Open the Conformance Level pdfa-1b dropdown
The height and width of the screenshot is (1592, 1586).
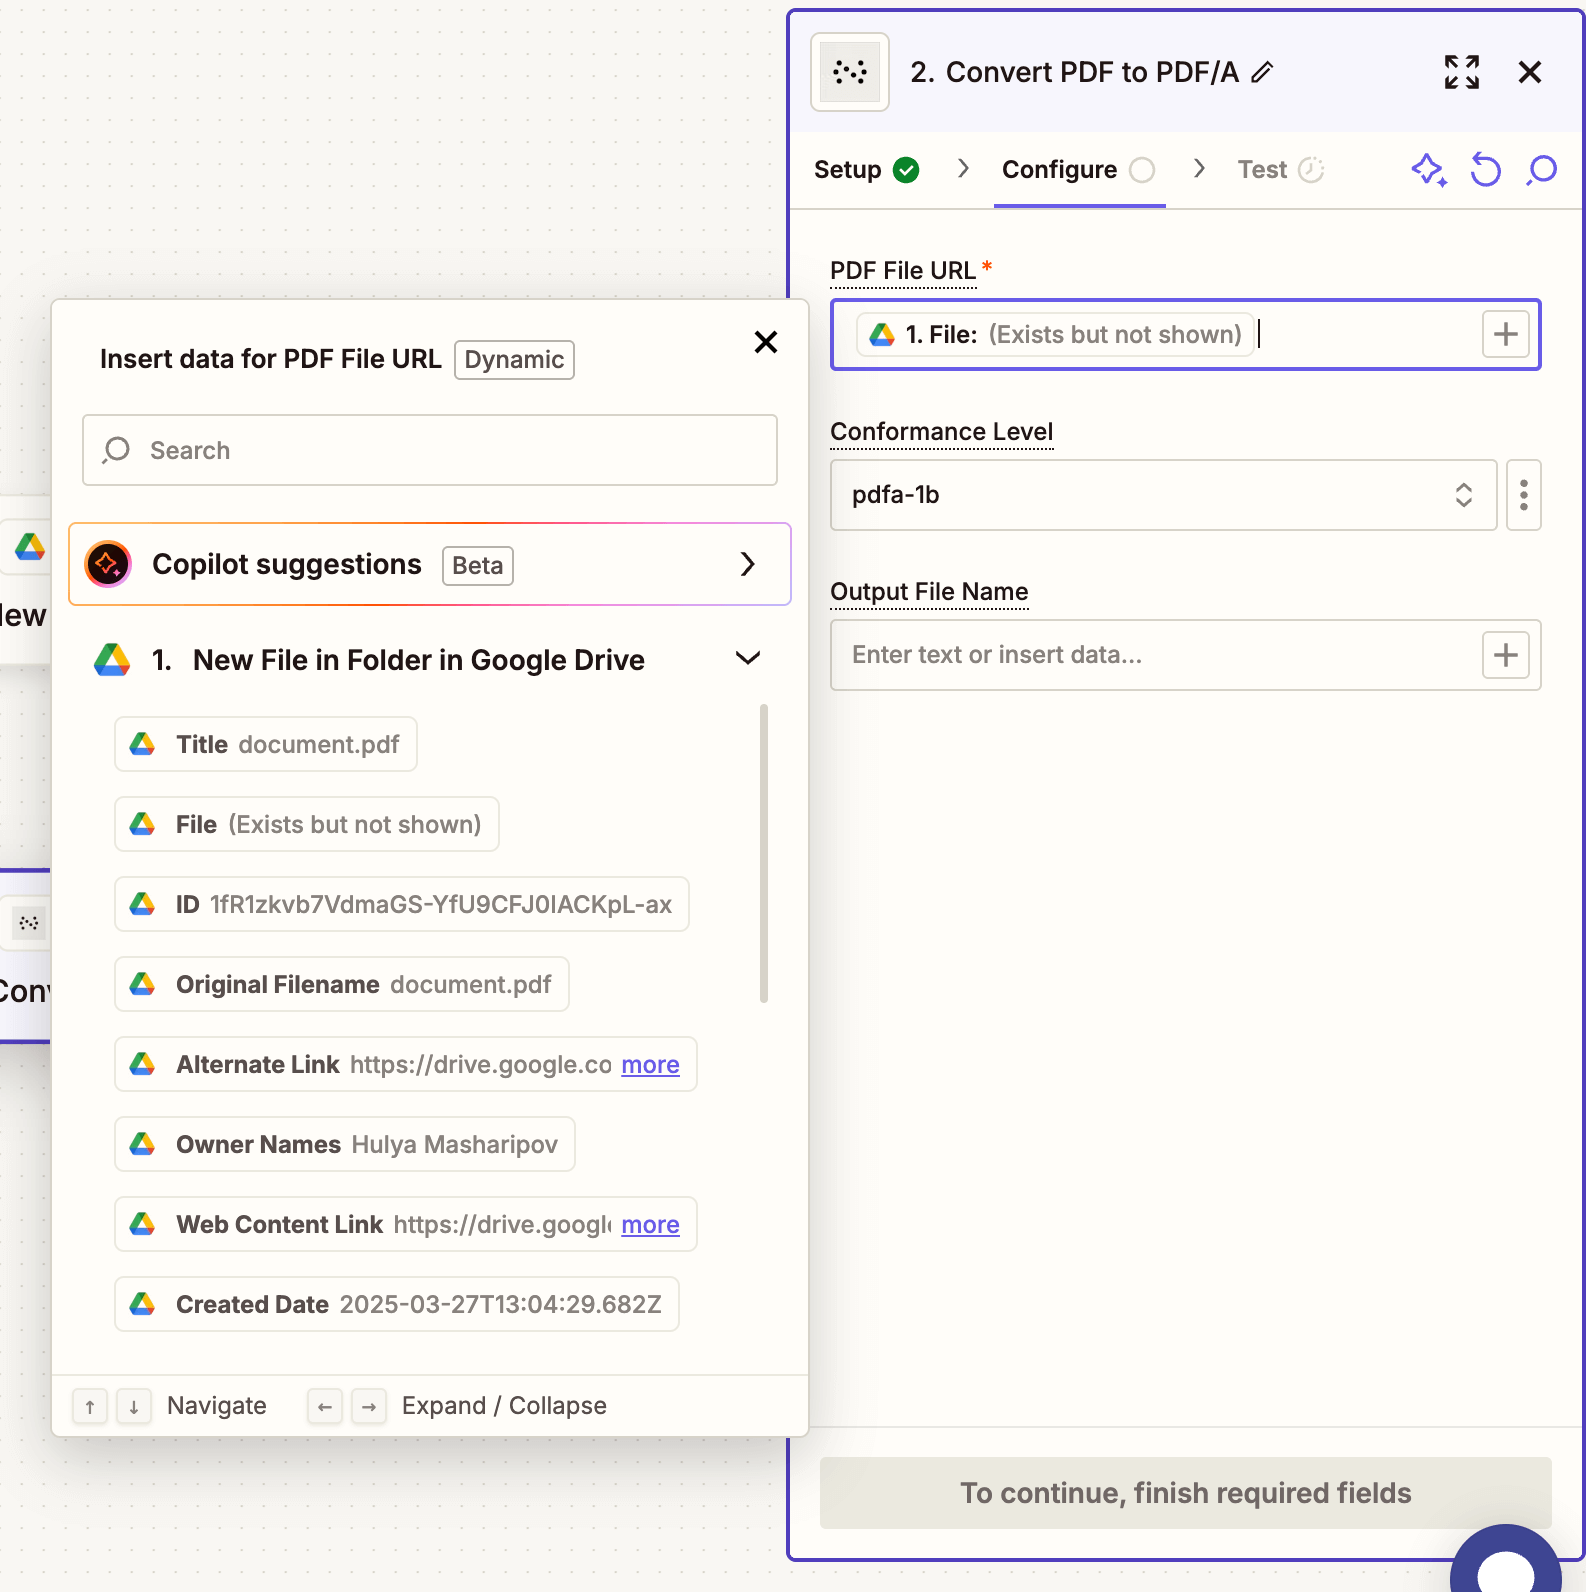(x=1162, y=495)
